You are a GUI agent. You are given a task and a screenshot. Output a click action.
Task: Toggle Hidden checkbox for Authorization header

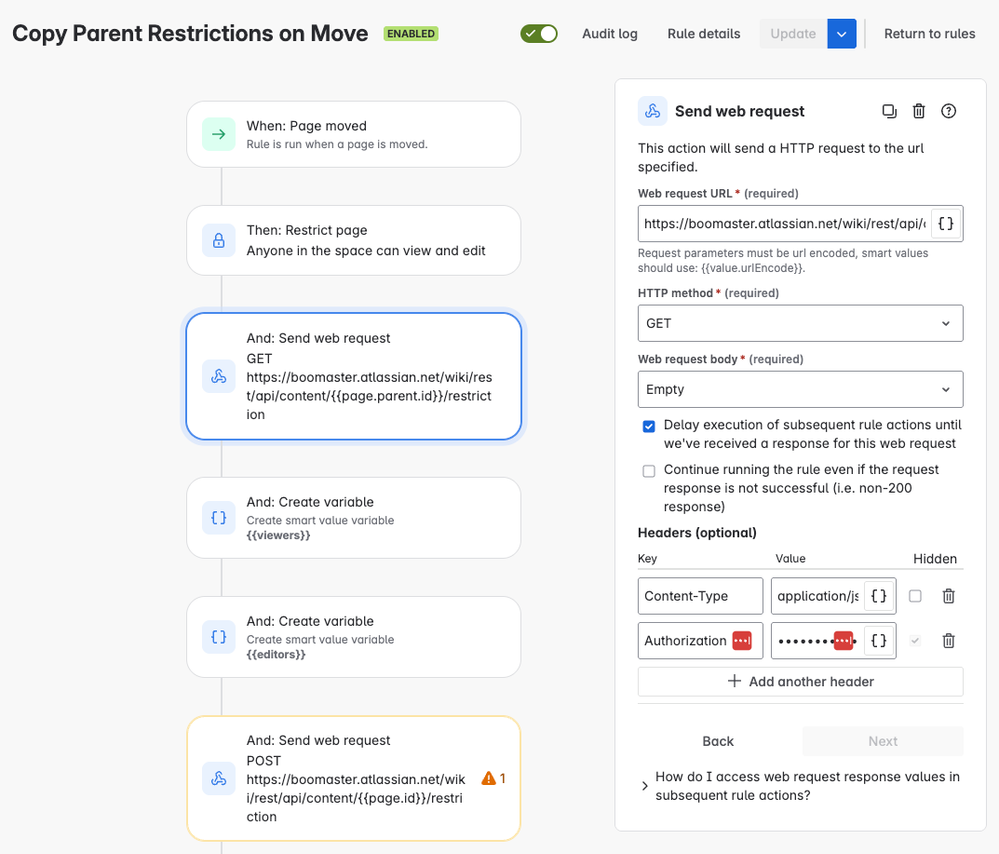click(x=916, y=640)
